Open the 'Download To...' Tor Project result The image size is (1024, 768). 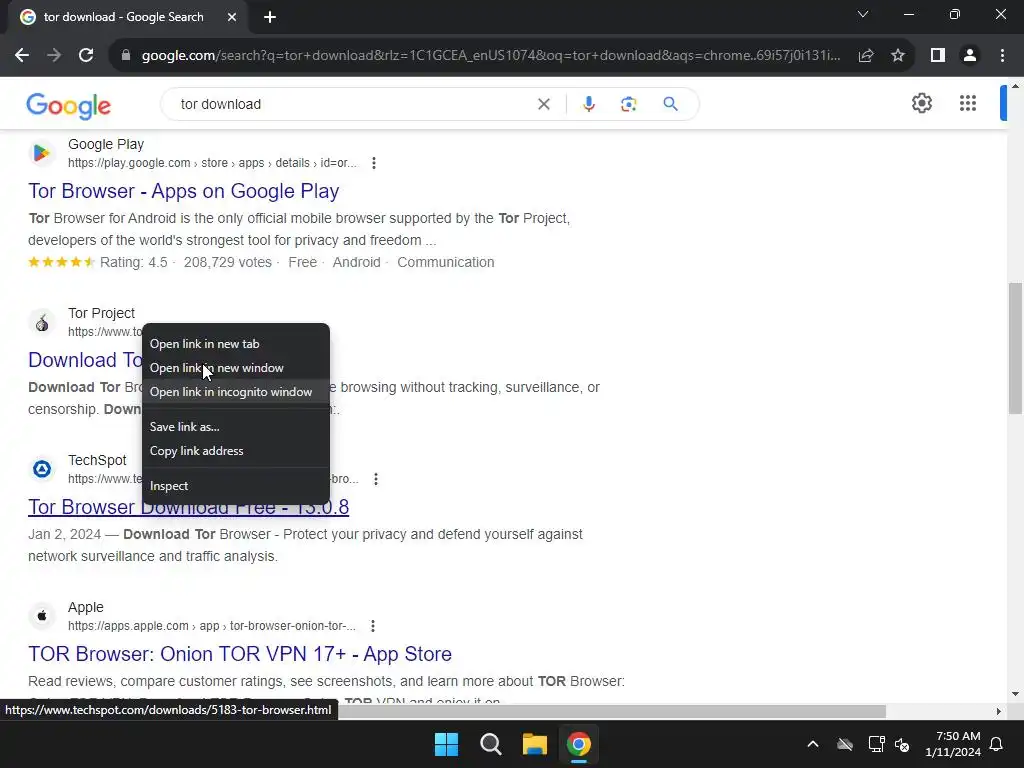[x=85, y=360]
